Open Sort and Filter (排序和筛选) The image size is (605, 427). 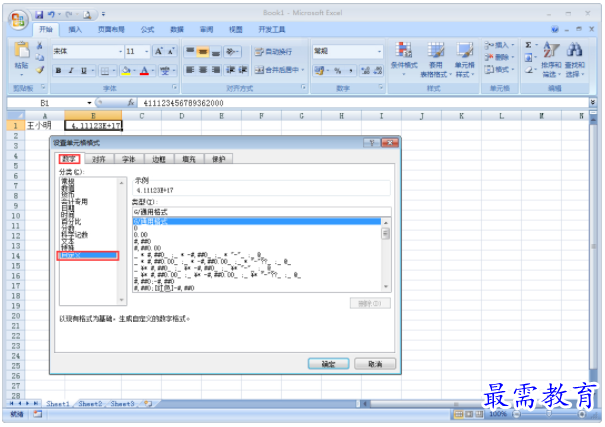pyautogui.click(x=551, y=59)
